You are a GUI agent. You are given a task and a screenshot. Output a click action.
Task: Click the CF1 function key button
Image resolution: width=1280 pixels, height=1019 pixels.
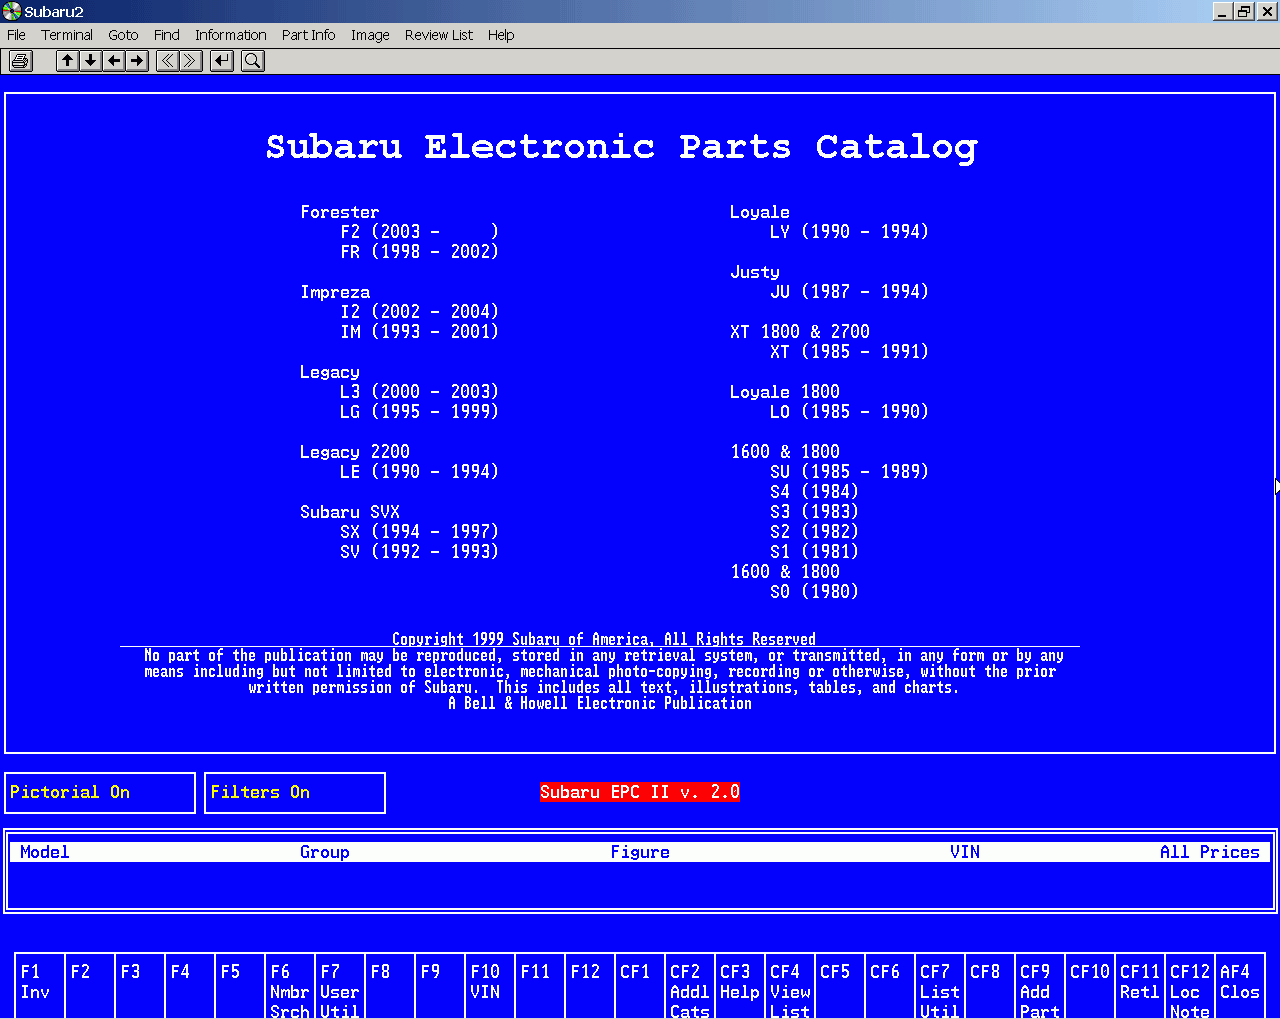640,986
